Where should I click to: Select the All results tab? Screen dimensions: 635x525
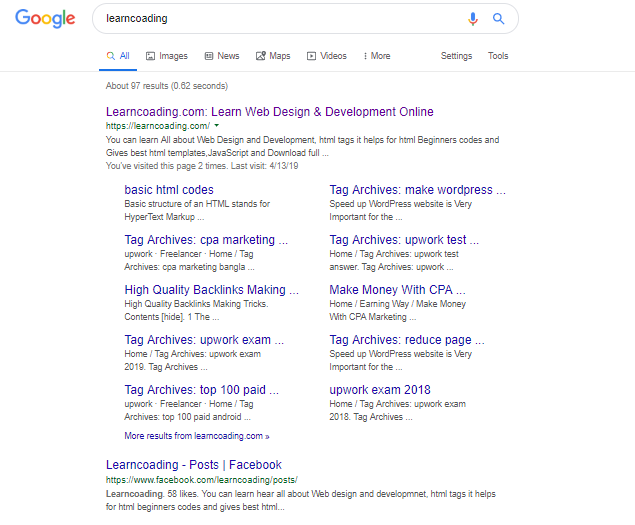(118, 56)
